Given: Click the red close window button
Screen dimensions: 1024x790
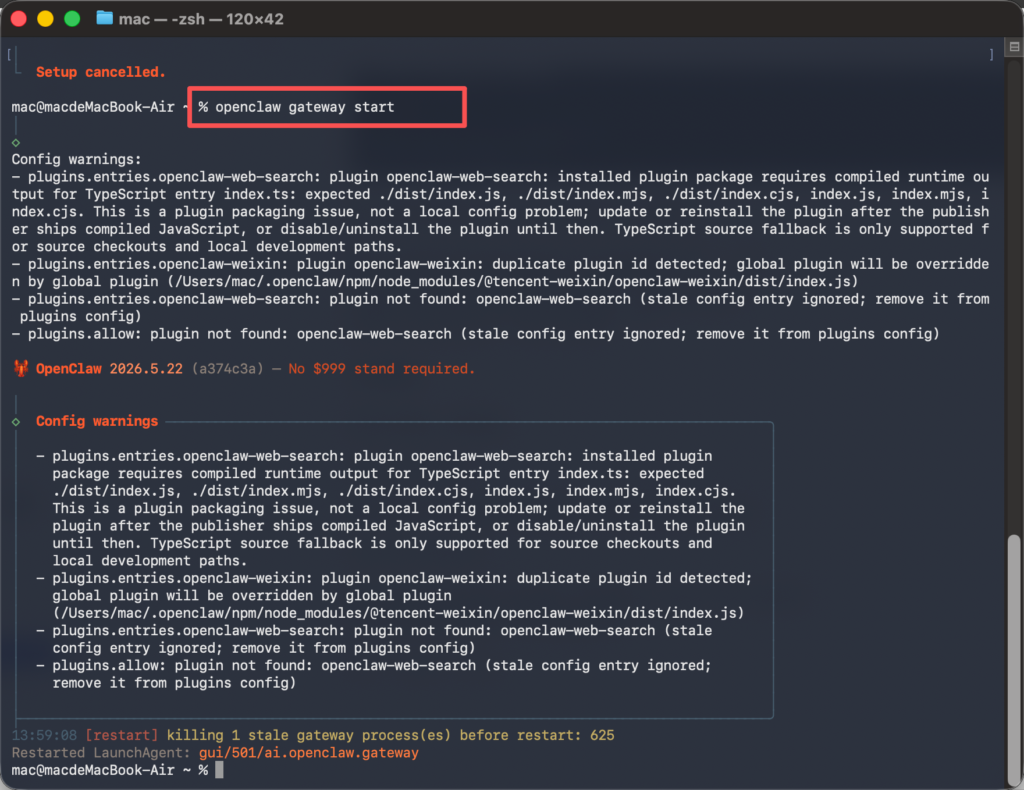Looking at the screenshot, I should [18, 19].
